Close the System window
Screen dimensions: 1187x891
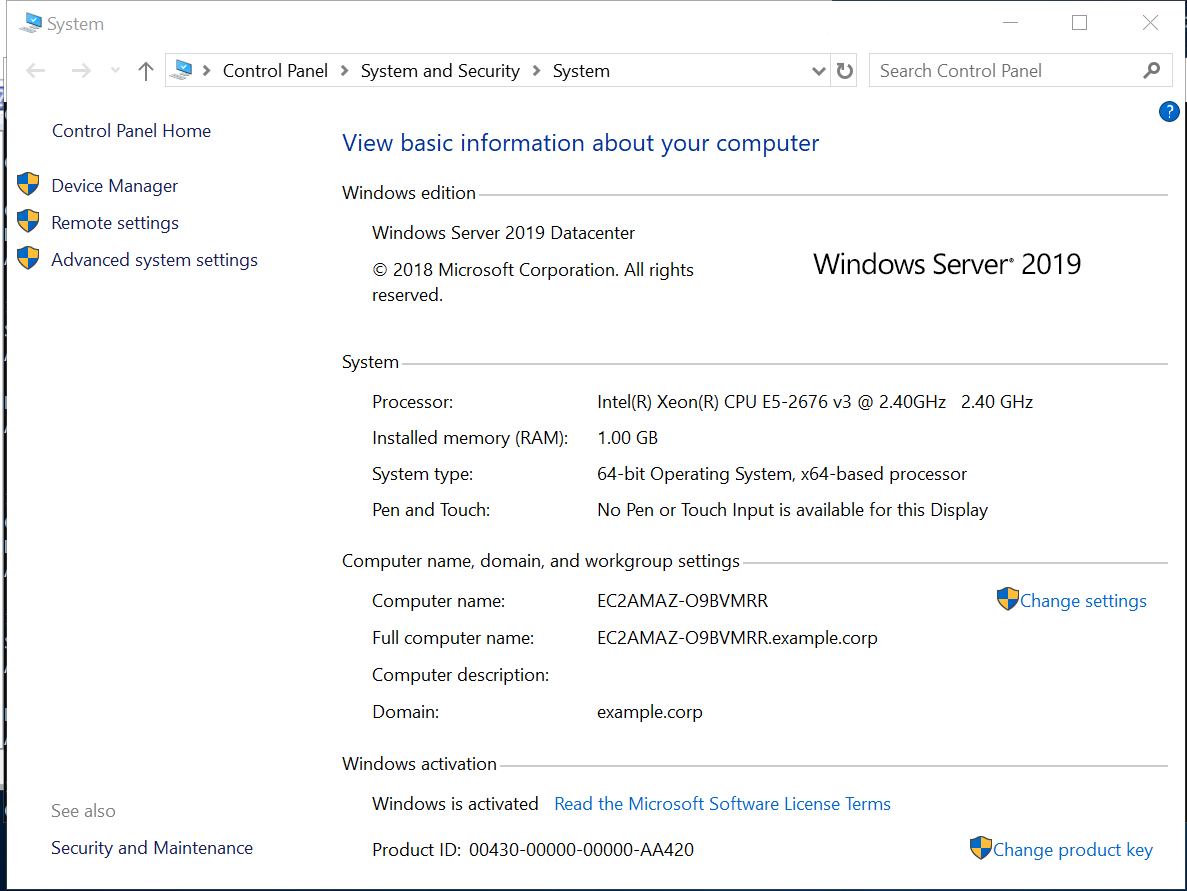coord(1150,23)
